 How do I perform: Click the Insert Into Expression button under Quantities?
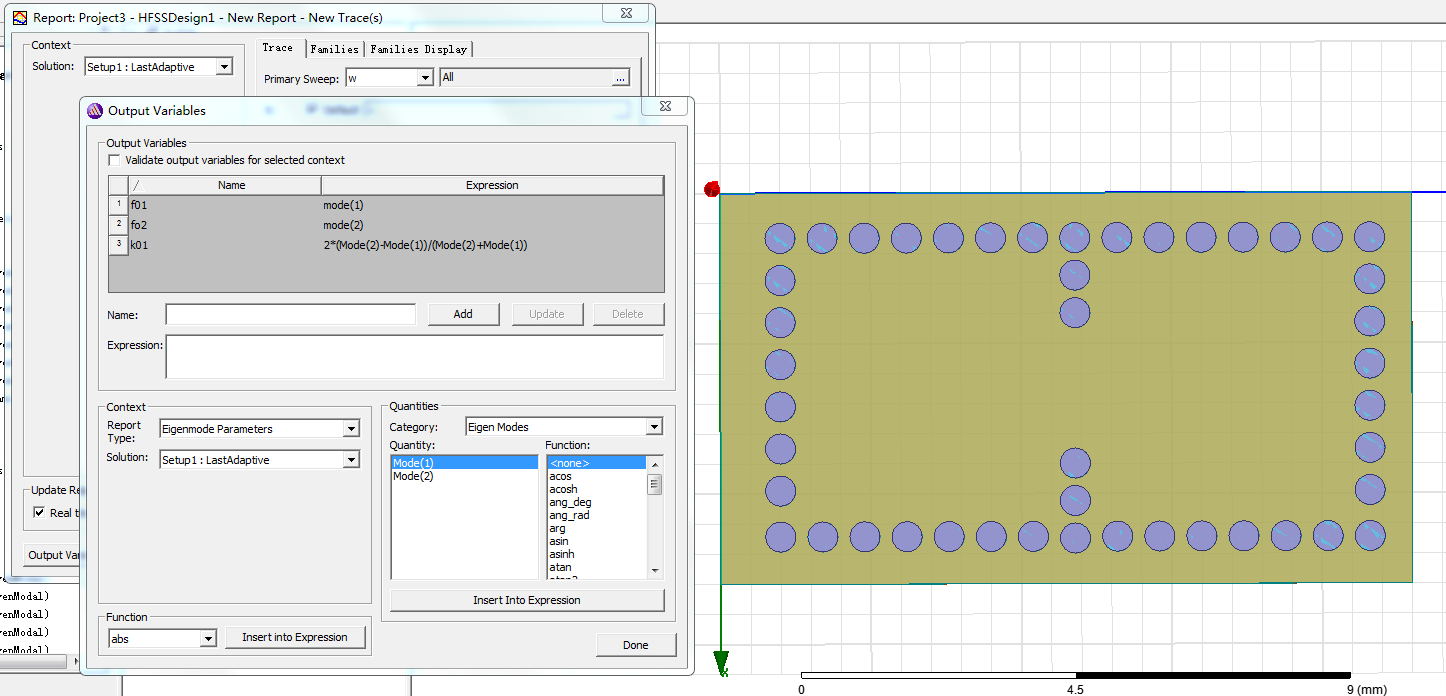tap(527, 600)
